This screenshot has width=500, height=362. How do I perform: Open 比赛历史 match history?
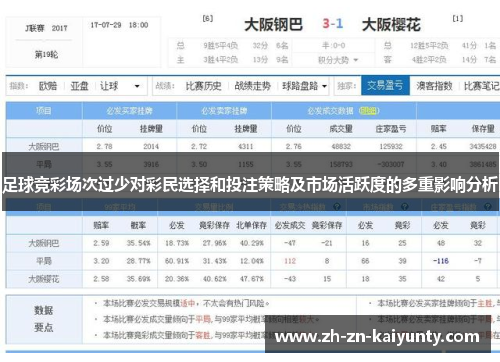tap(204, 86)
